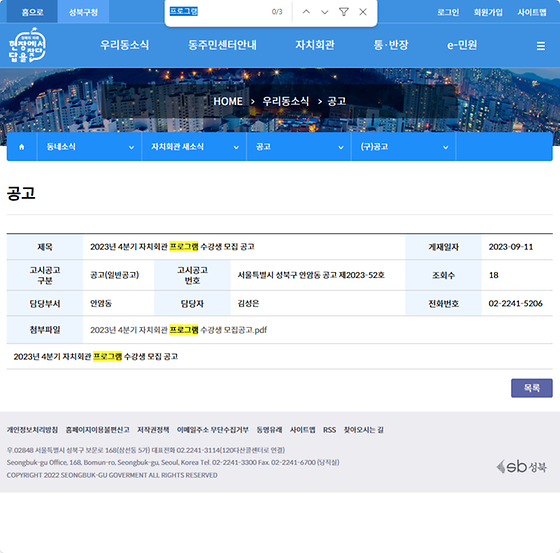Viewport: 560px width, 553px height.
Task: Click 공고 in the breadcrumb
Action: 337,101
